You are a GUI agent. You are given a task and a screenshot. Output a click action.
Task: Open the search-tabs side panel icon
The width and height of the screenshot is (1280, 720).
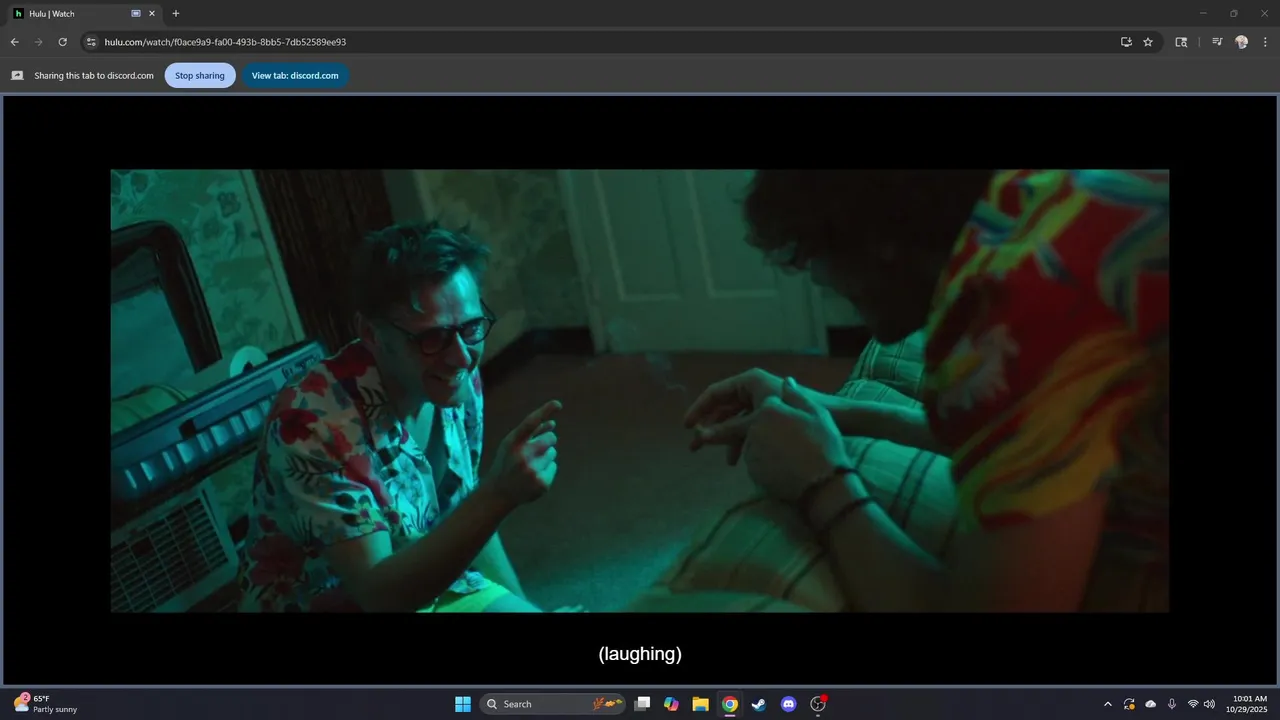point(1181,42)
